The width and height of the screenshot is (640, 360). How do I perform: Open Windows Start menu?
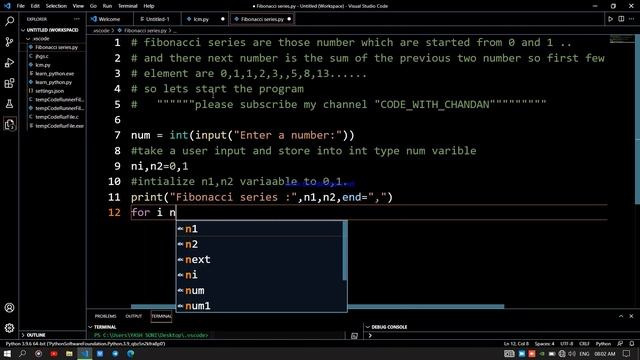click(7, 354)
